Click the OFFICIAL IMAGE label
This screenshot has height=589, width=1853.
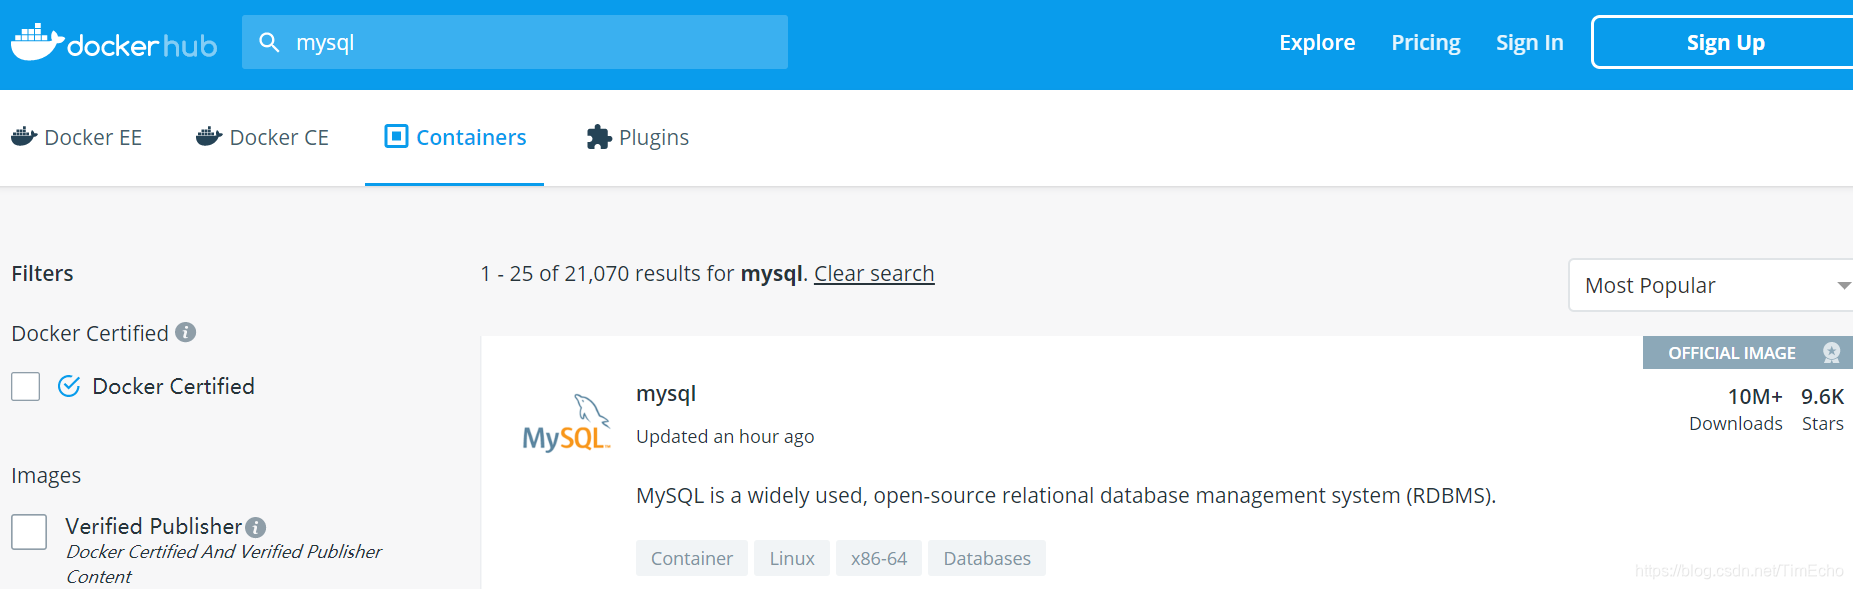coord(1732,353)
